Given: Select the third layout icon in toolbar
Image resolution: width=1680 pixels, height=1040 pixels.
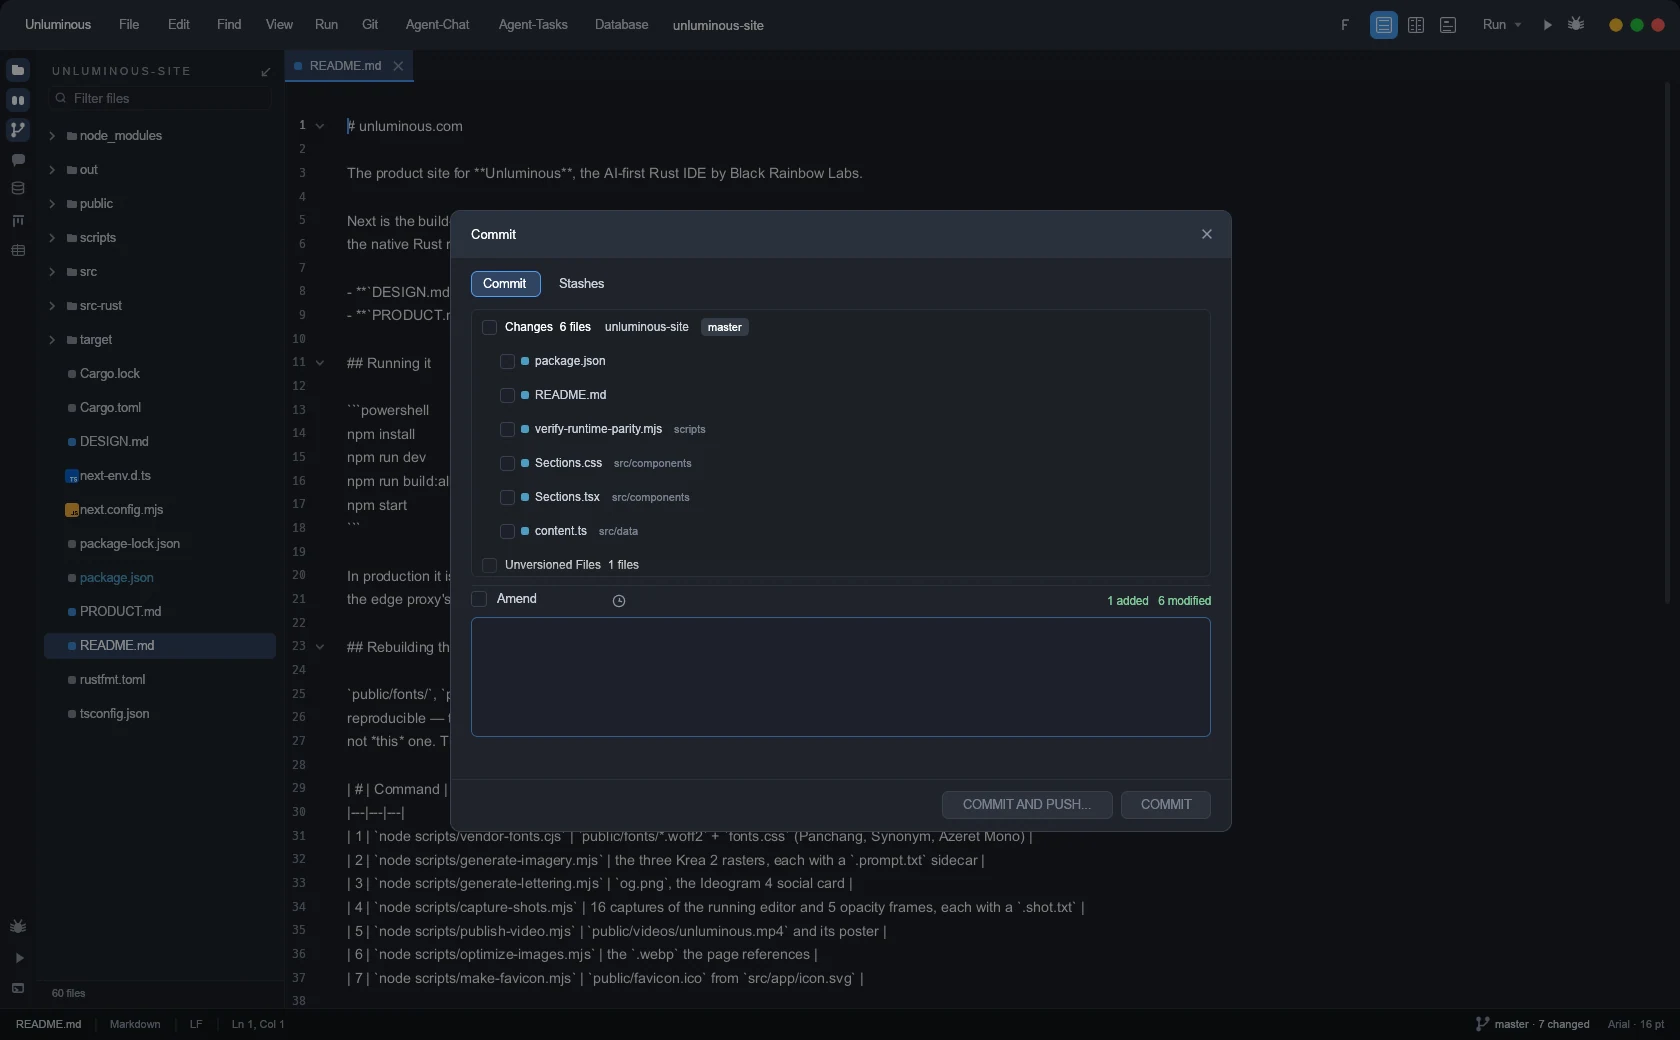Looking at the screenshot, I should [1448, 25].
